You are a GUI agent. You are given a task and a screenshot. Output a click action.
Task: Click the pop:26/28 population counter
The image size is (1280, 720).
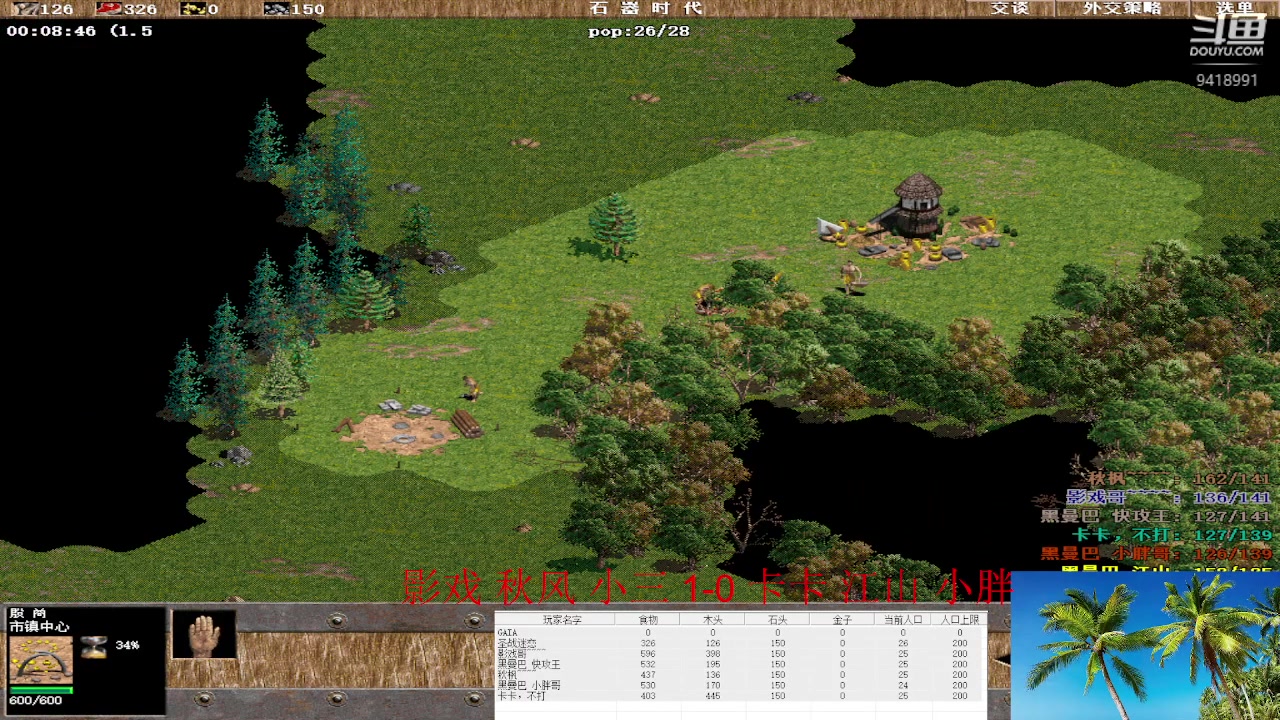(x=639, y=31)
